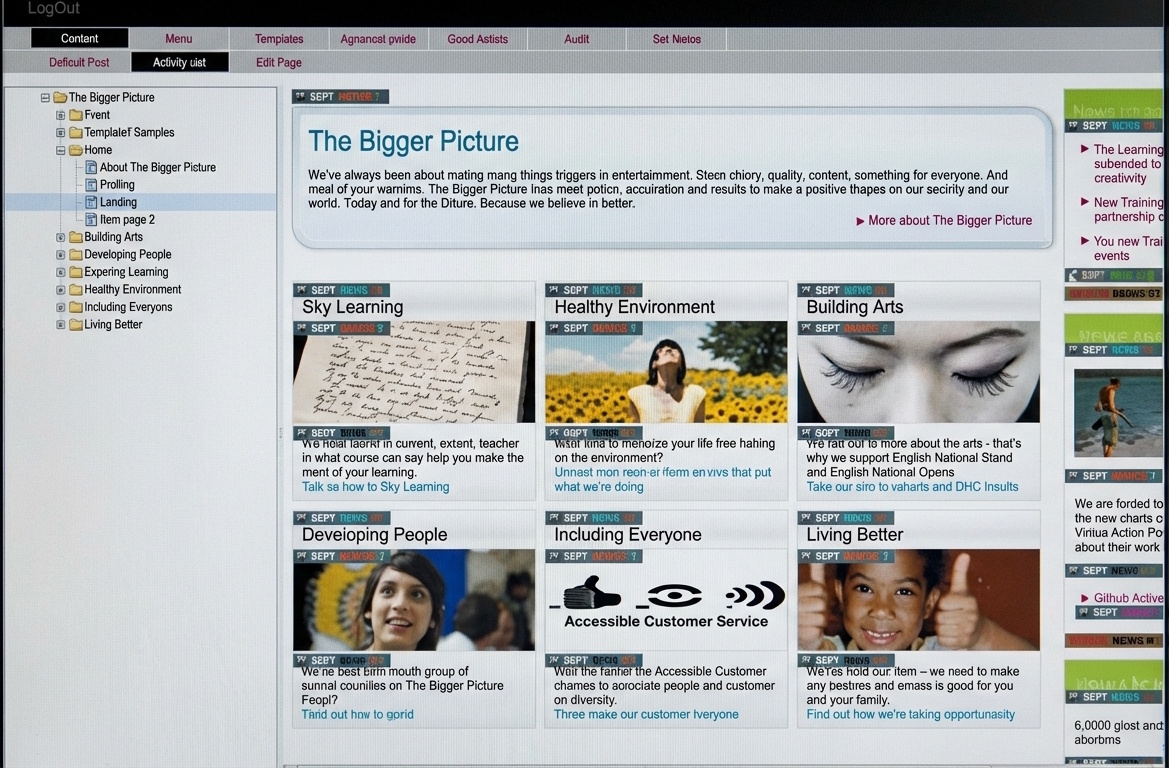The height and width of the screenshot is (768, 1169).
Task: Click the Home folder icon
Action: click(x=75, y=150)
